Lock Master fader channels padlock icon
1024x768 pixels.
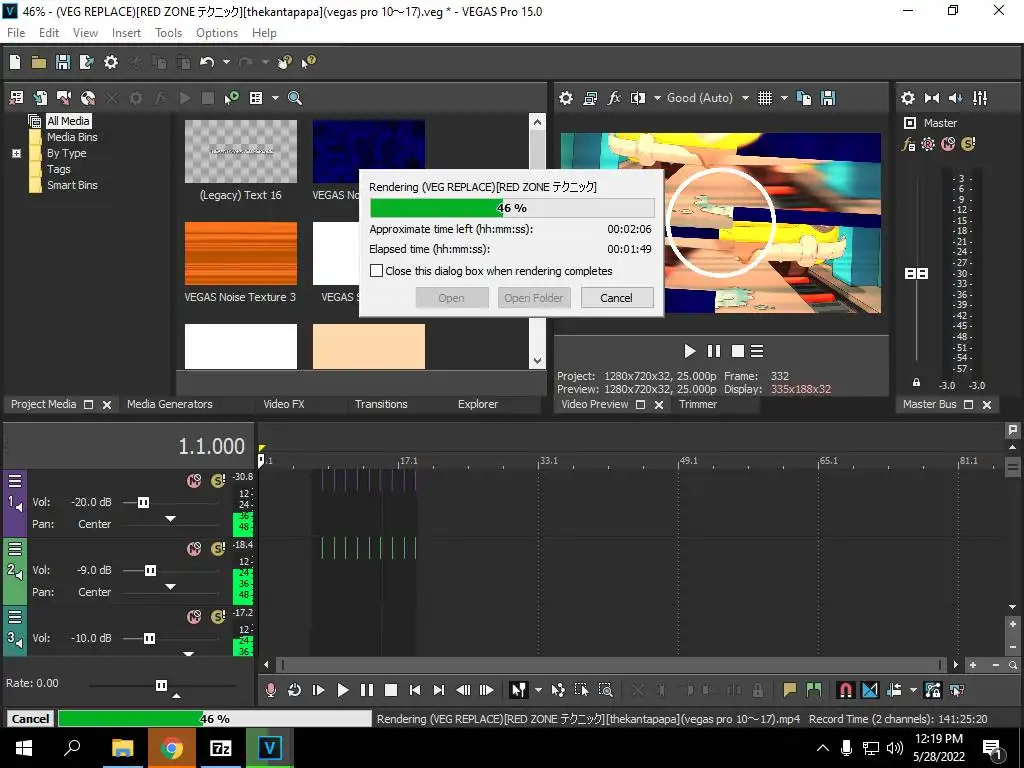(916, 382)
